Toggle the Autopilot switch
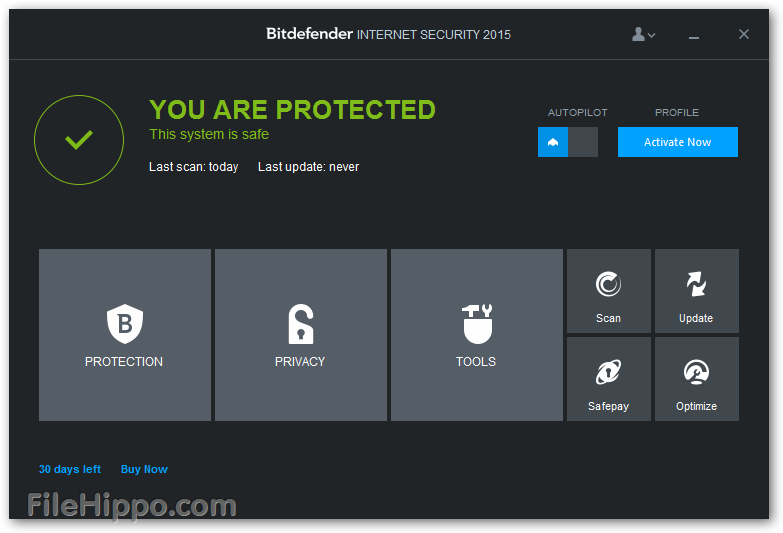Viewport: 783px width, 533px height. (567, 142)
